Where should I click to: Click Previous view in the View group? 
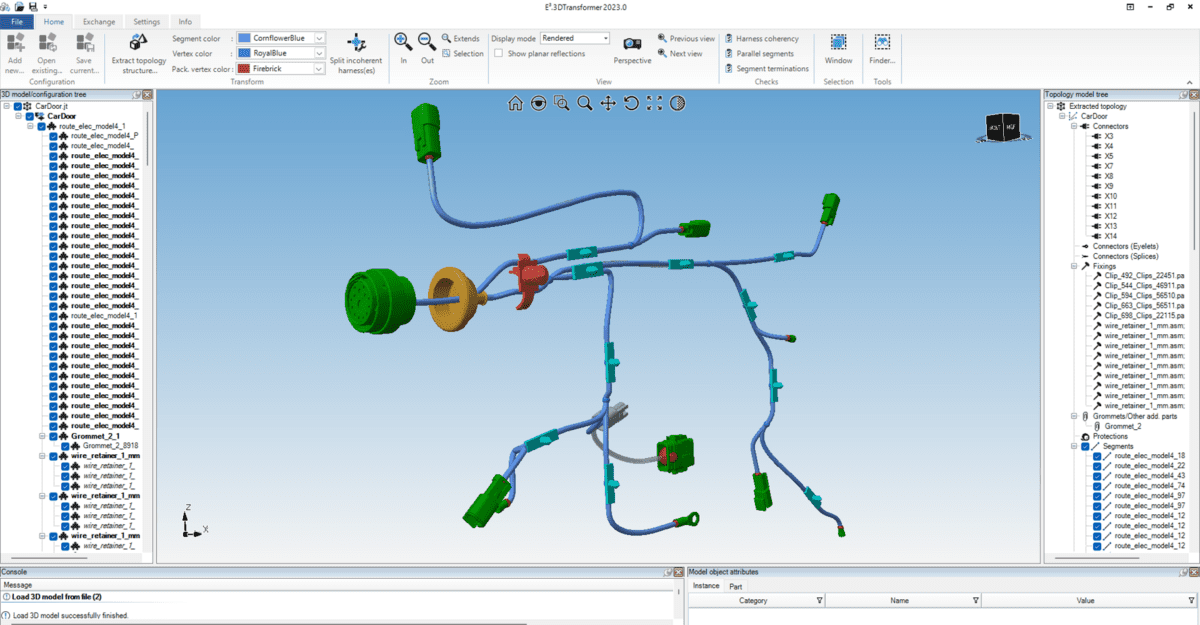point(684,38)
